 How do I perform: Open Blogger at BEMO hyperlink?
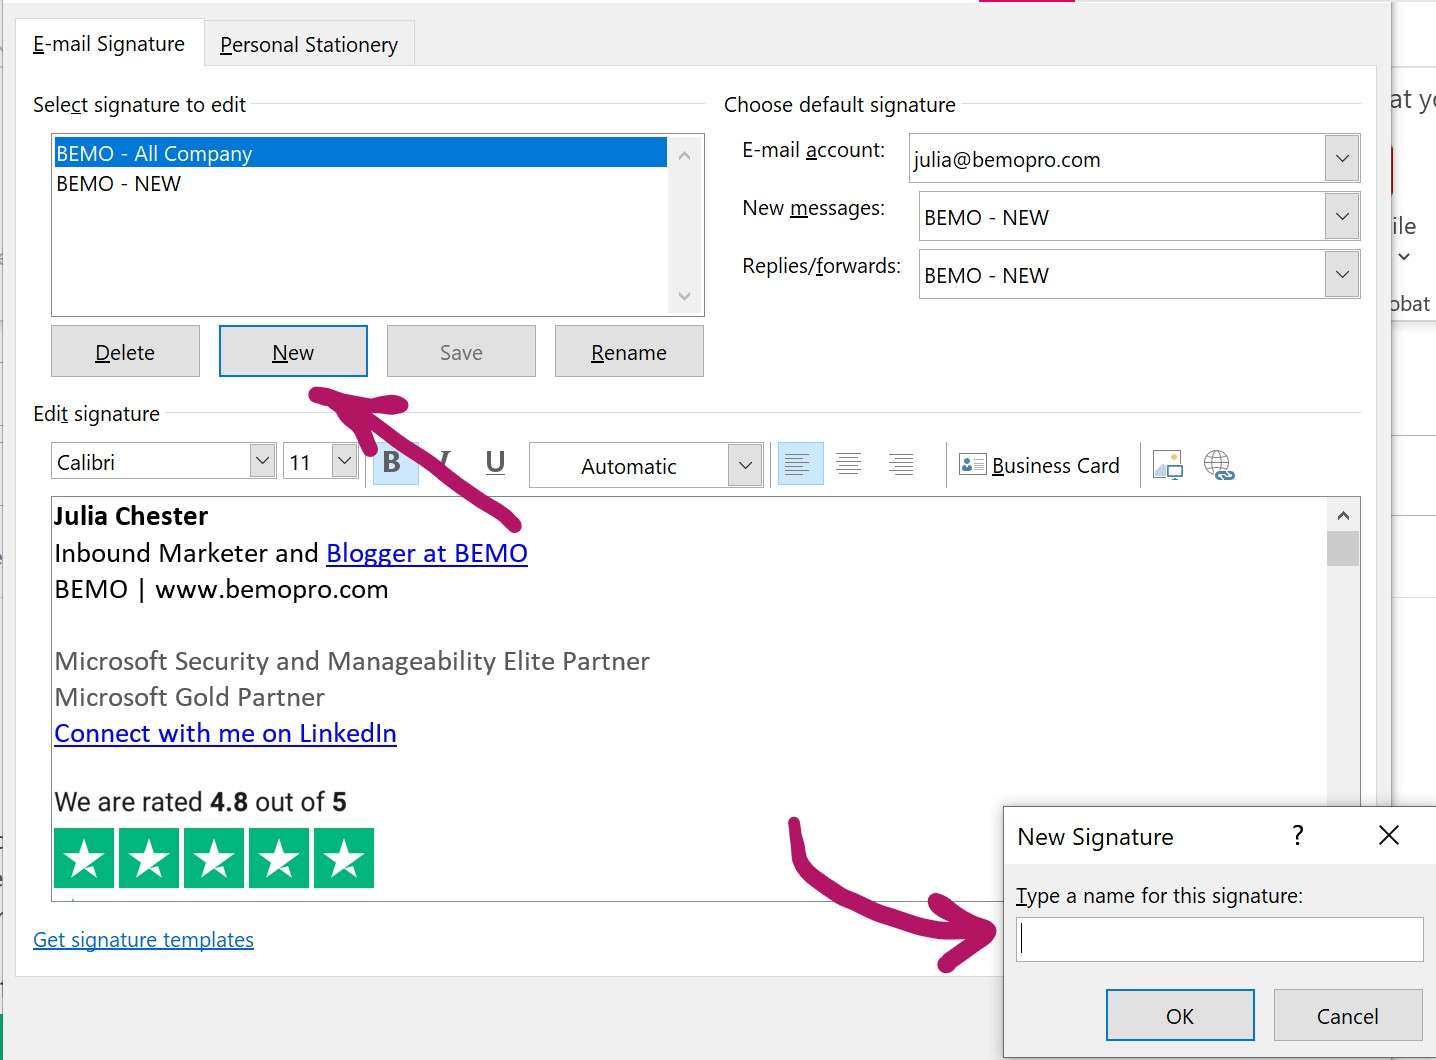click(427, 553)
